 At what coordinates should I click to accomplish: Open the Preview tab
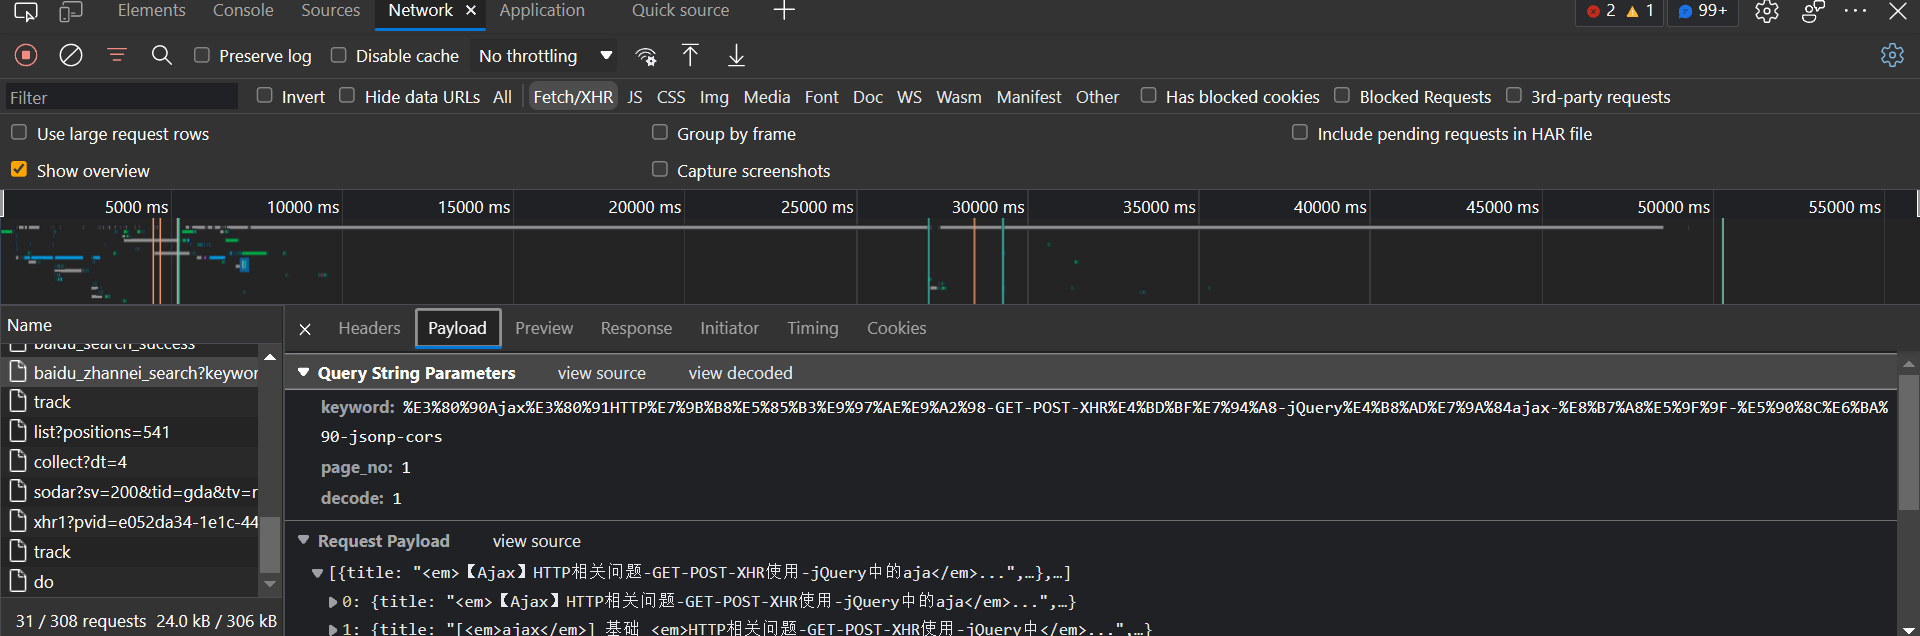tap(544, 328)
